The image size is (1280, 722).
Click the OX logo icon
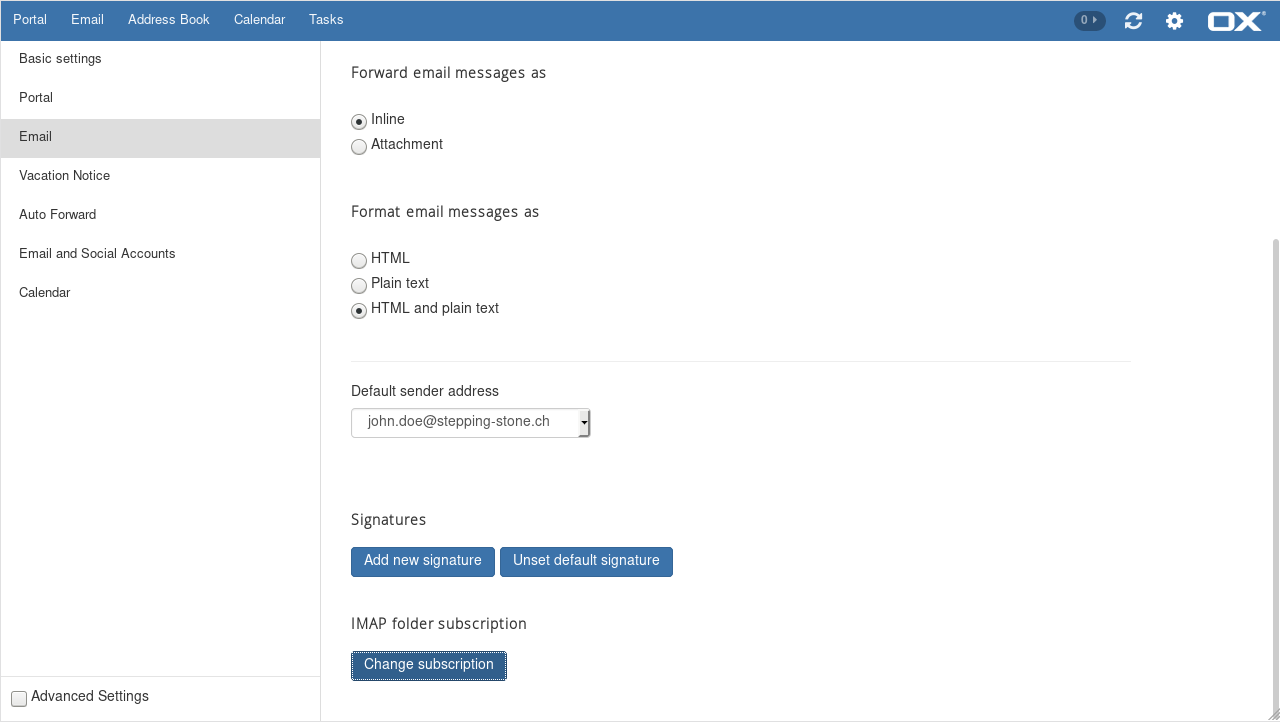[1236, 21]
